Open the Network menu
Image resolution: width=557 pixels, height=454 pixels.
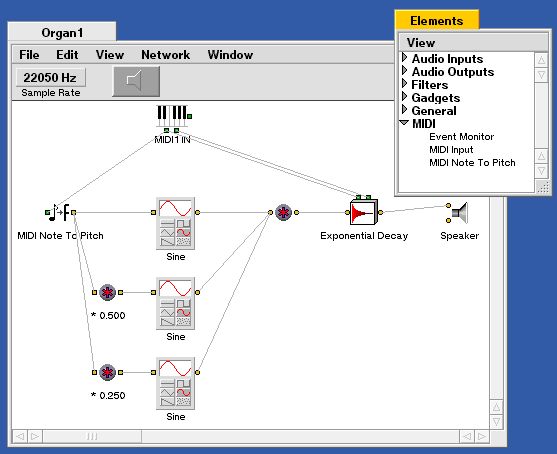coord(166,55)
